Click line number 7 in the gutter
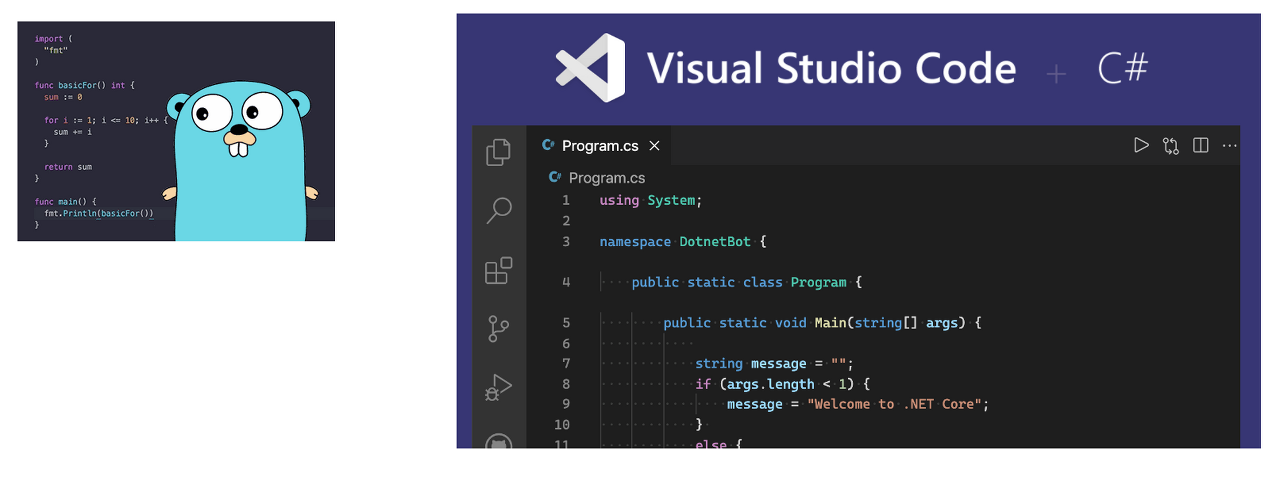Image resolution: width=1280 pixels, height=481 pixels. (x=566, y=364)
